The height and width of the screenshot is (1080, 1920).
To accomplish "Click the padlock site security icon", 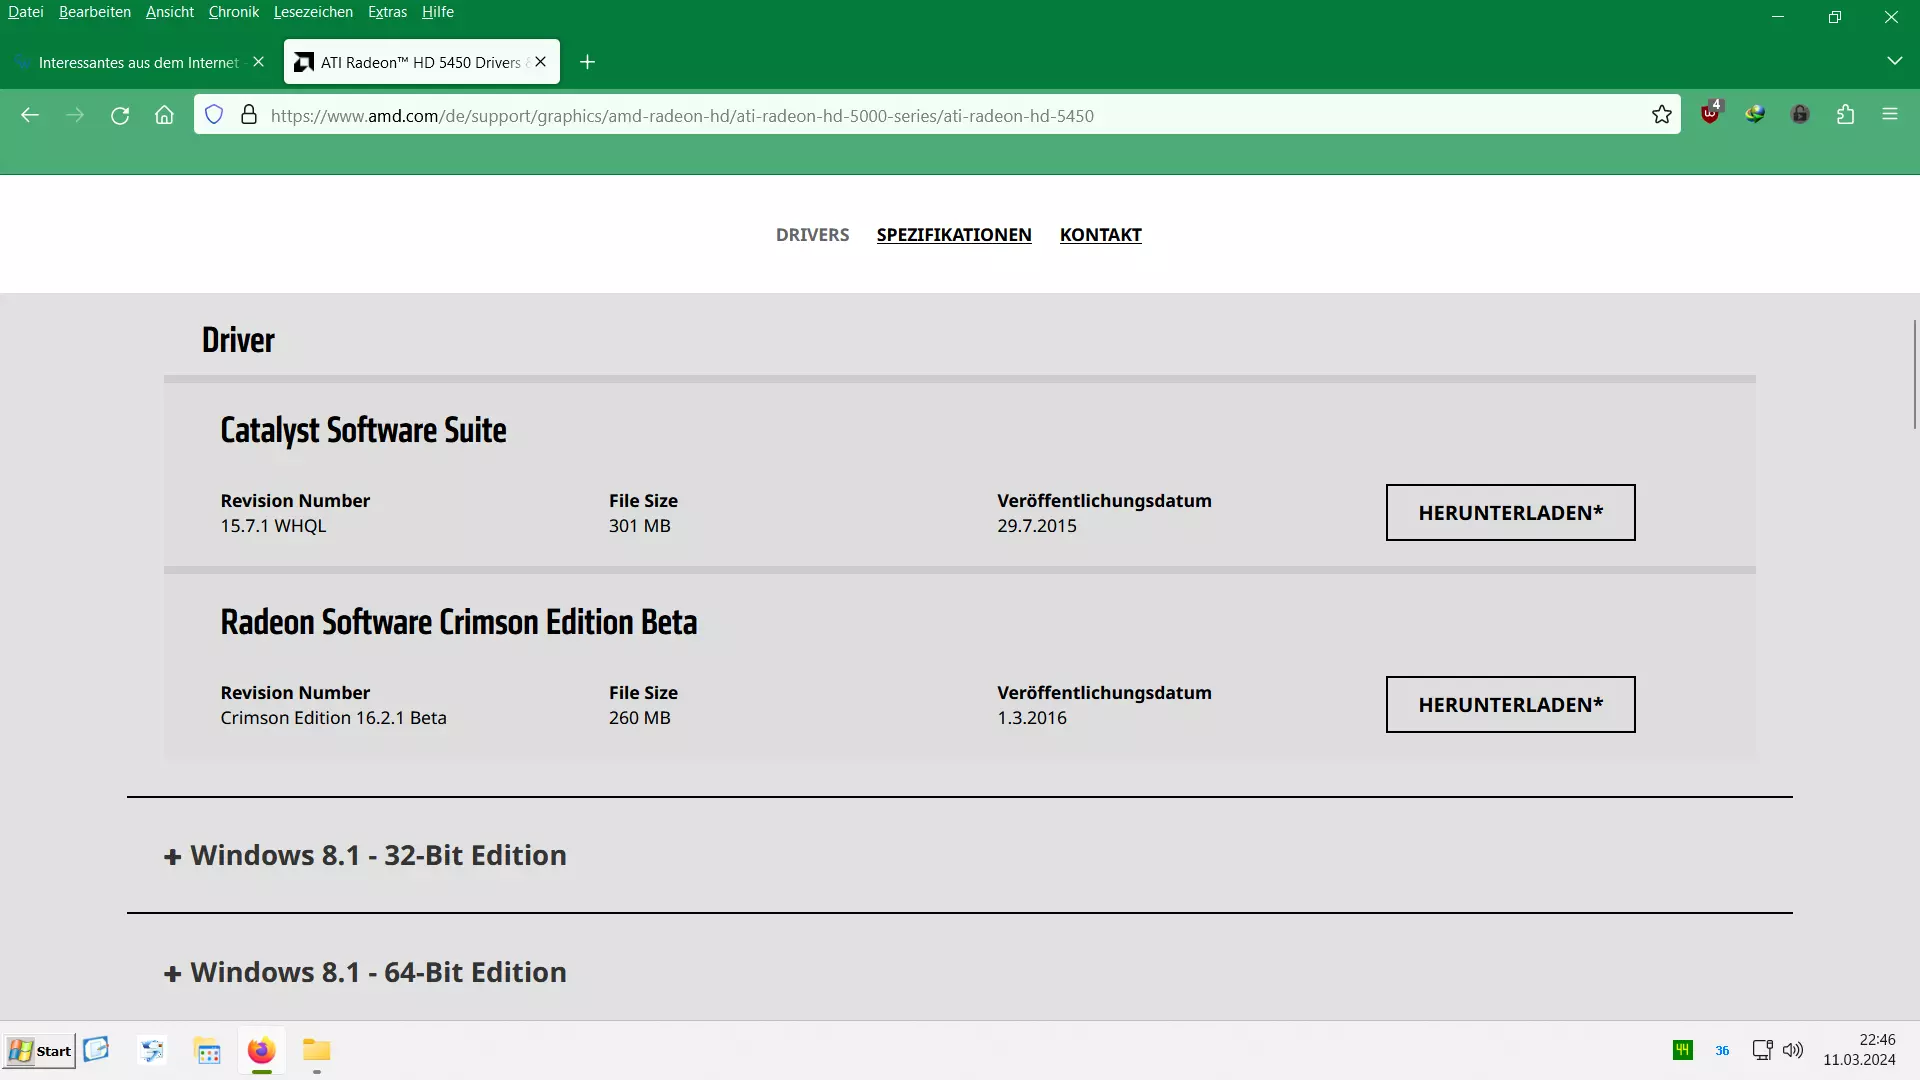I will 249,115.
